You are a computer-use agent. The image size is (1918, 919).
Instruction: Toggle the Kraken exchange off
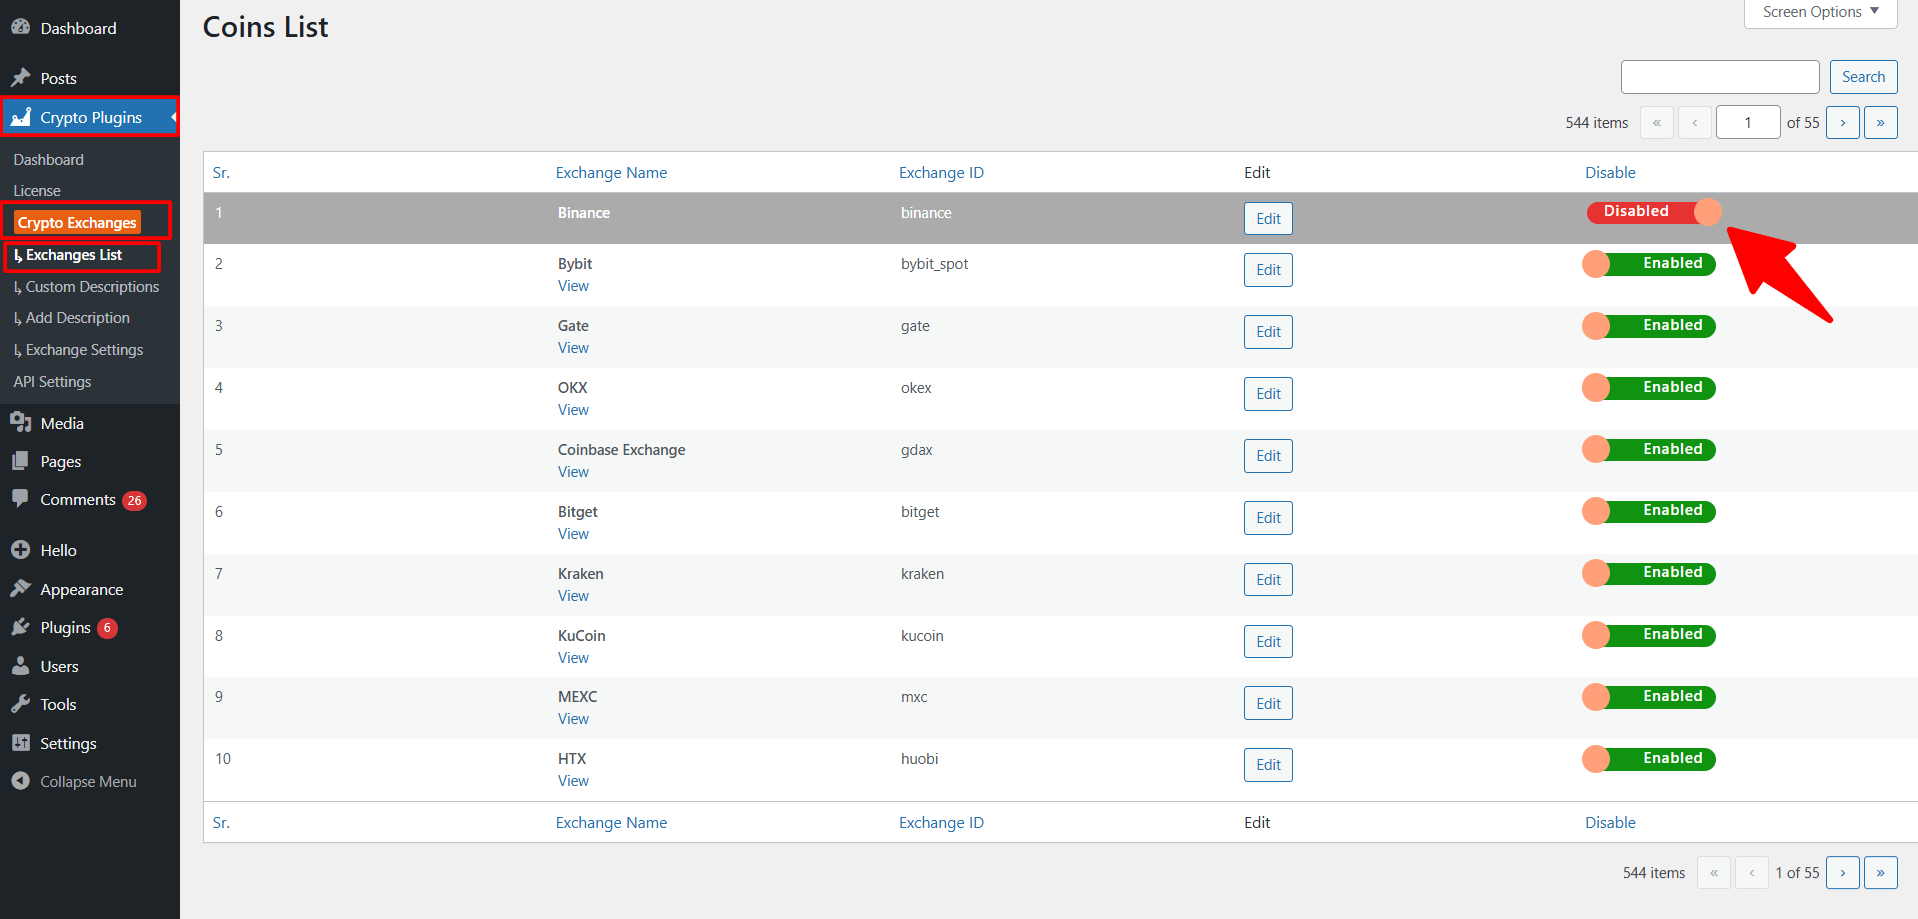click(1649, 573)
